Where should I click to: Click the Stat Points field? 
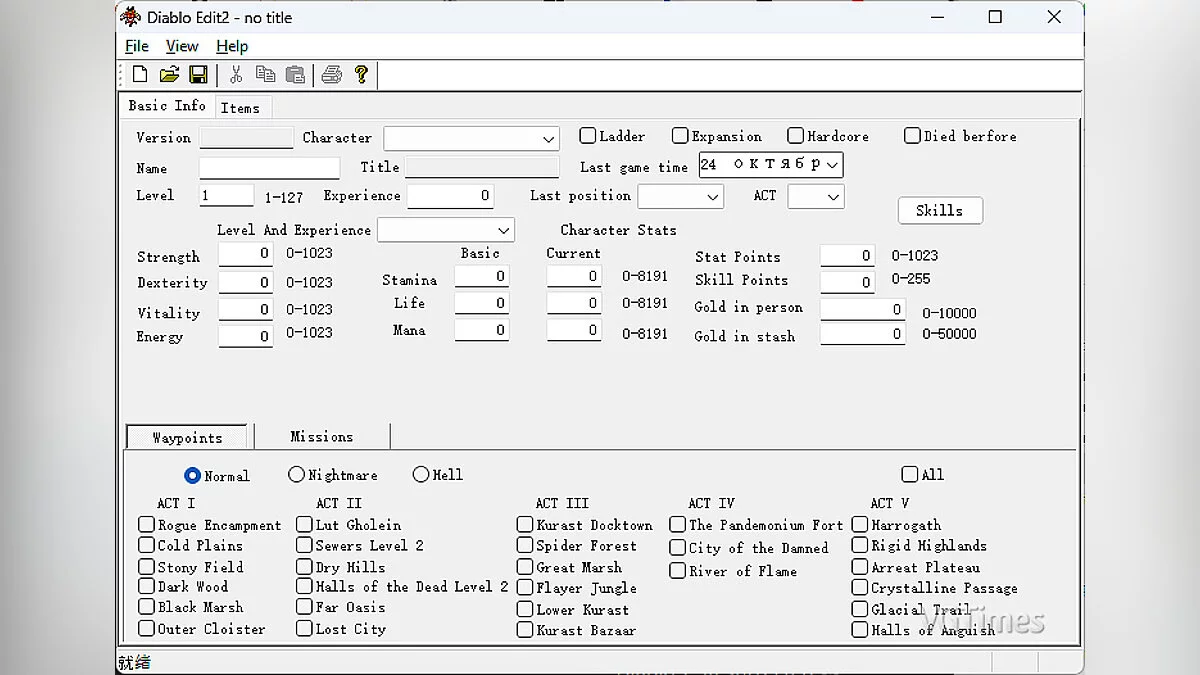(x=848, y=256)
